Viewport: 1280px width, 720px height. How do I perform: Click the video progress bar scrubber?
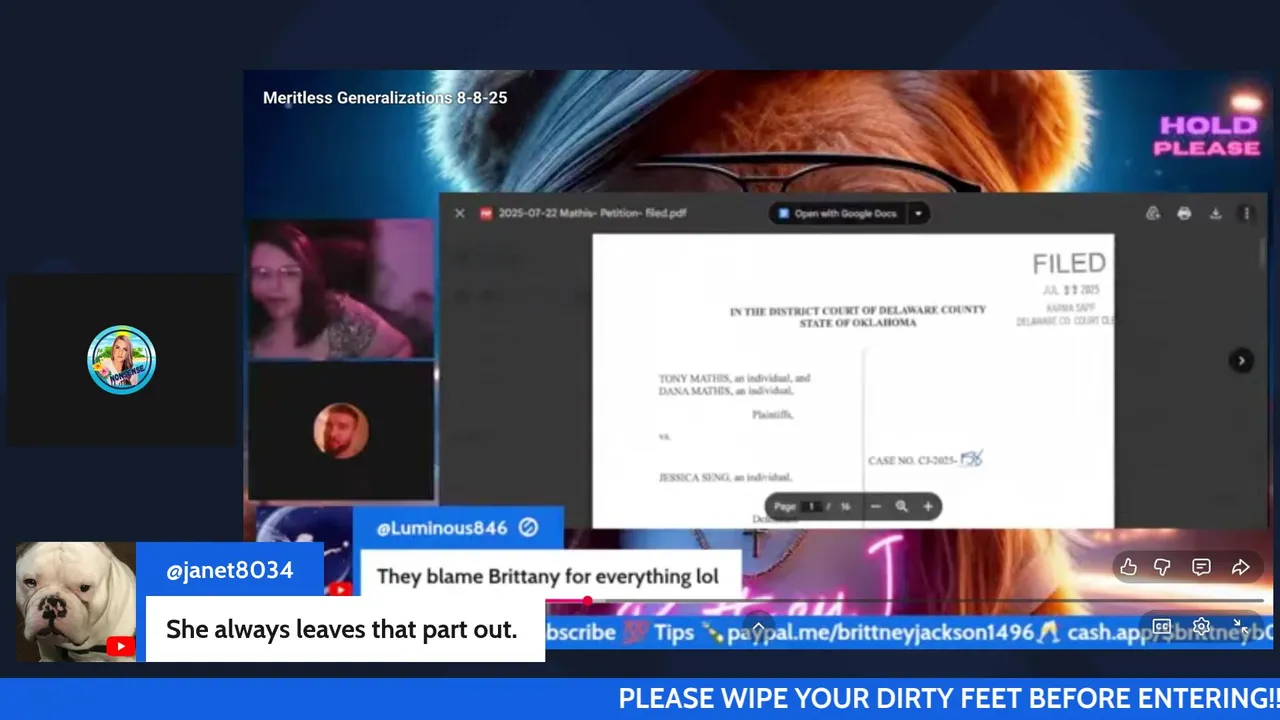(x=587, y=601)
